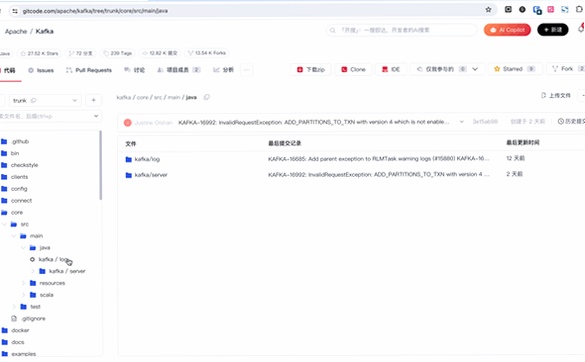This screenshot has height=362, width=585.
Task: Expand the resources folder node
Action: [23, 283]
